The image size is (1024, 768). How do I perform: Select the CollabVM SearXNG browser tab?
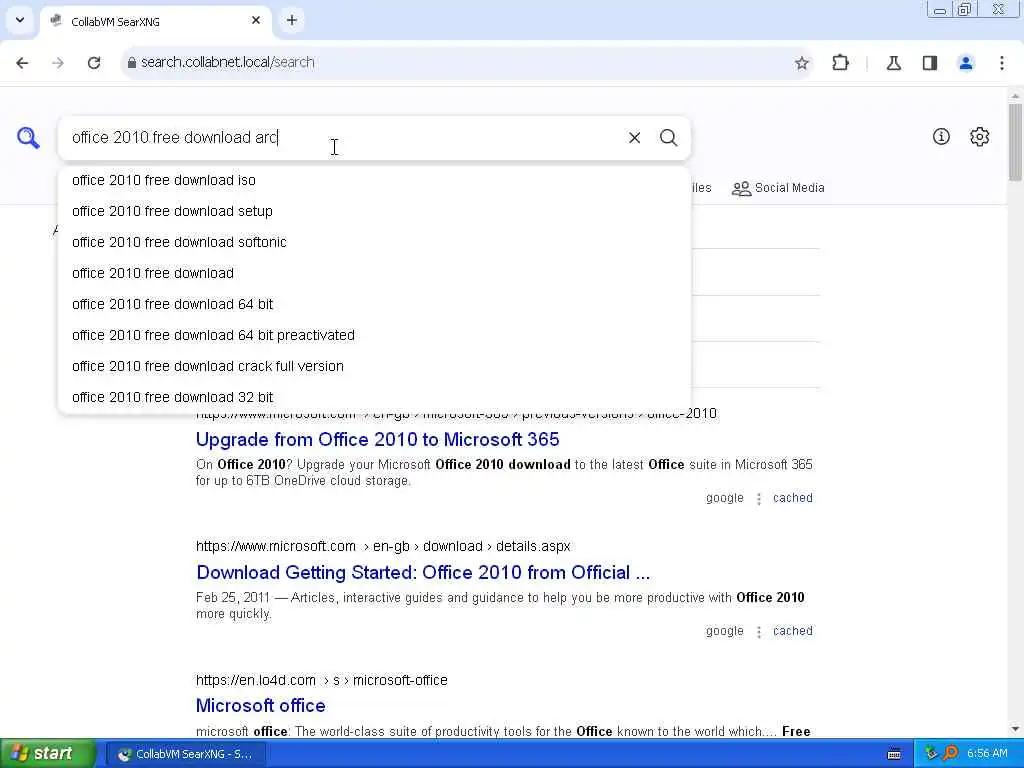[x=157, y=22]
